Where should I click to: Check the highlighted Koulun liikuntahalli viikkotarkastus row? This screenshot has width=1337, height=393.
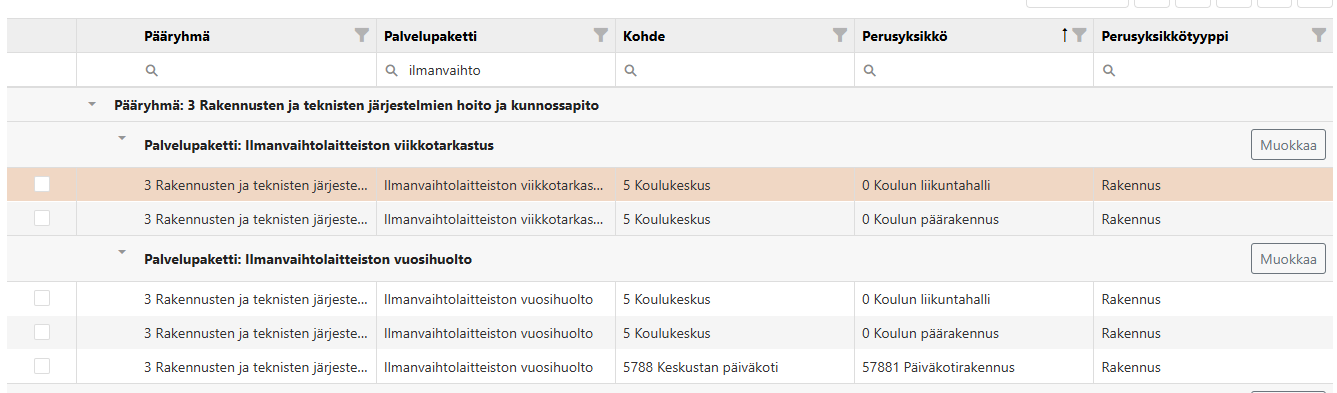pos(42,184)
